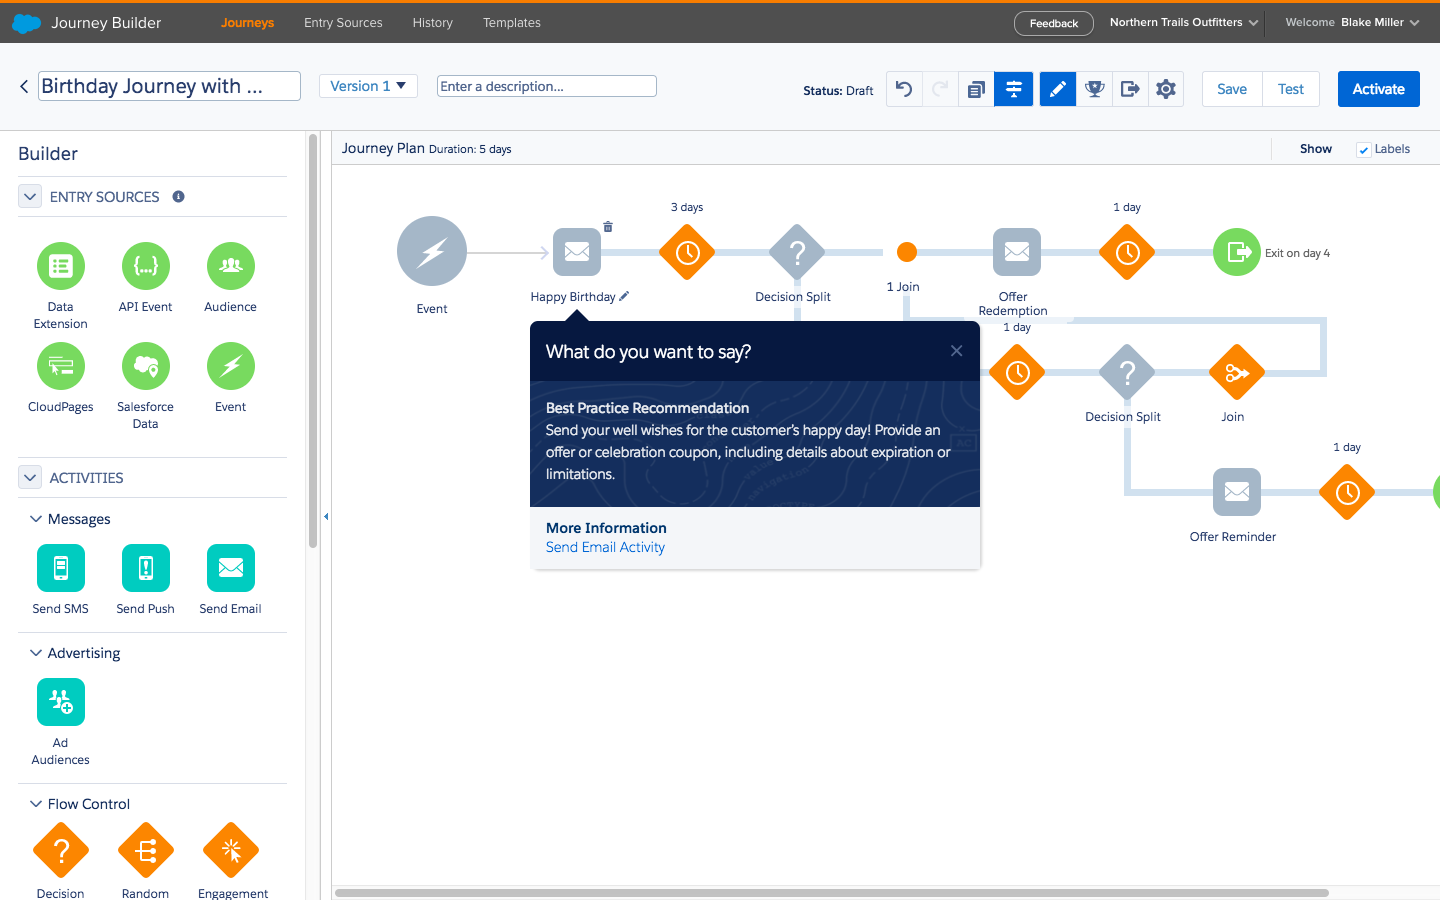
Task: Open the Happy Birthday email node
Action: point(577,252)
